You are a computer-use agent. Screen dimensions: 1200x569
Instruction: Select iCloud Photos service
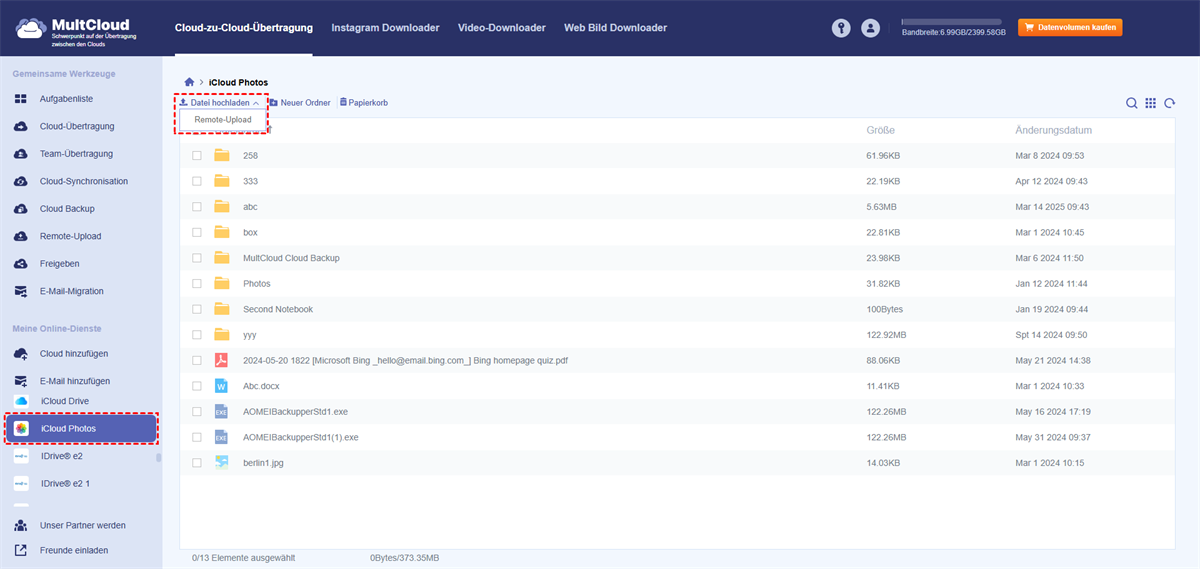point(81,429)
